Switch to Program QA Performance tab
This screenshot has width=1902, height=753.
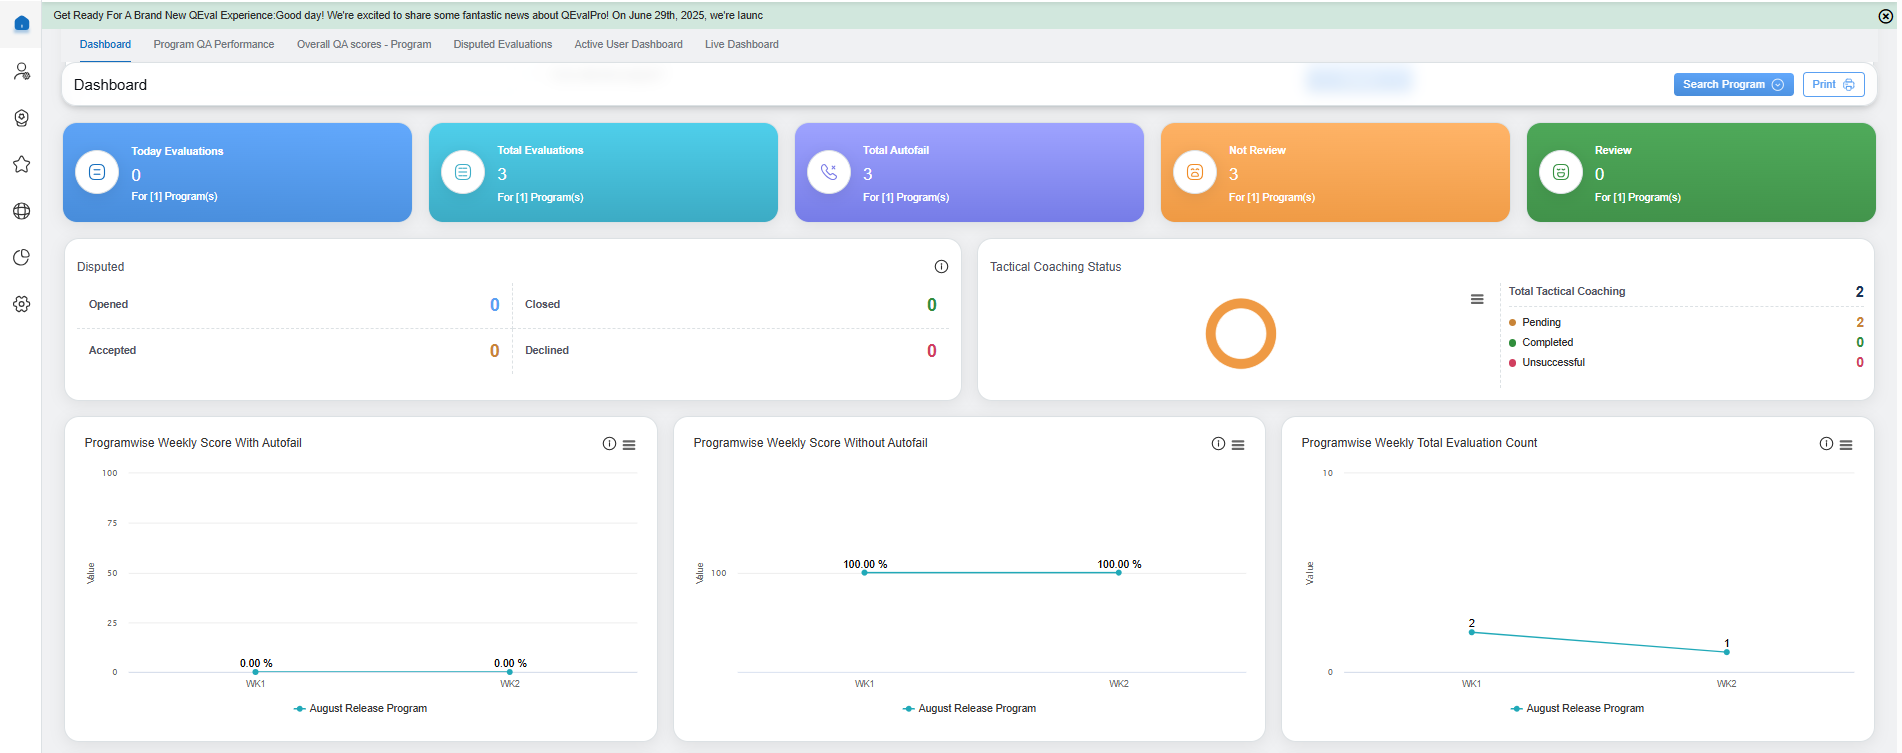click(x=213, y=45)
